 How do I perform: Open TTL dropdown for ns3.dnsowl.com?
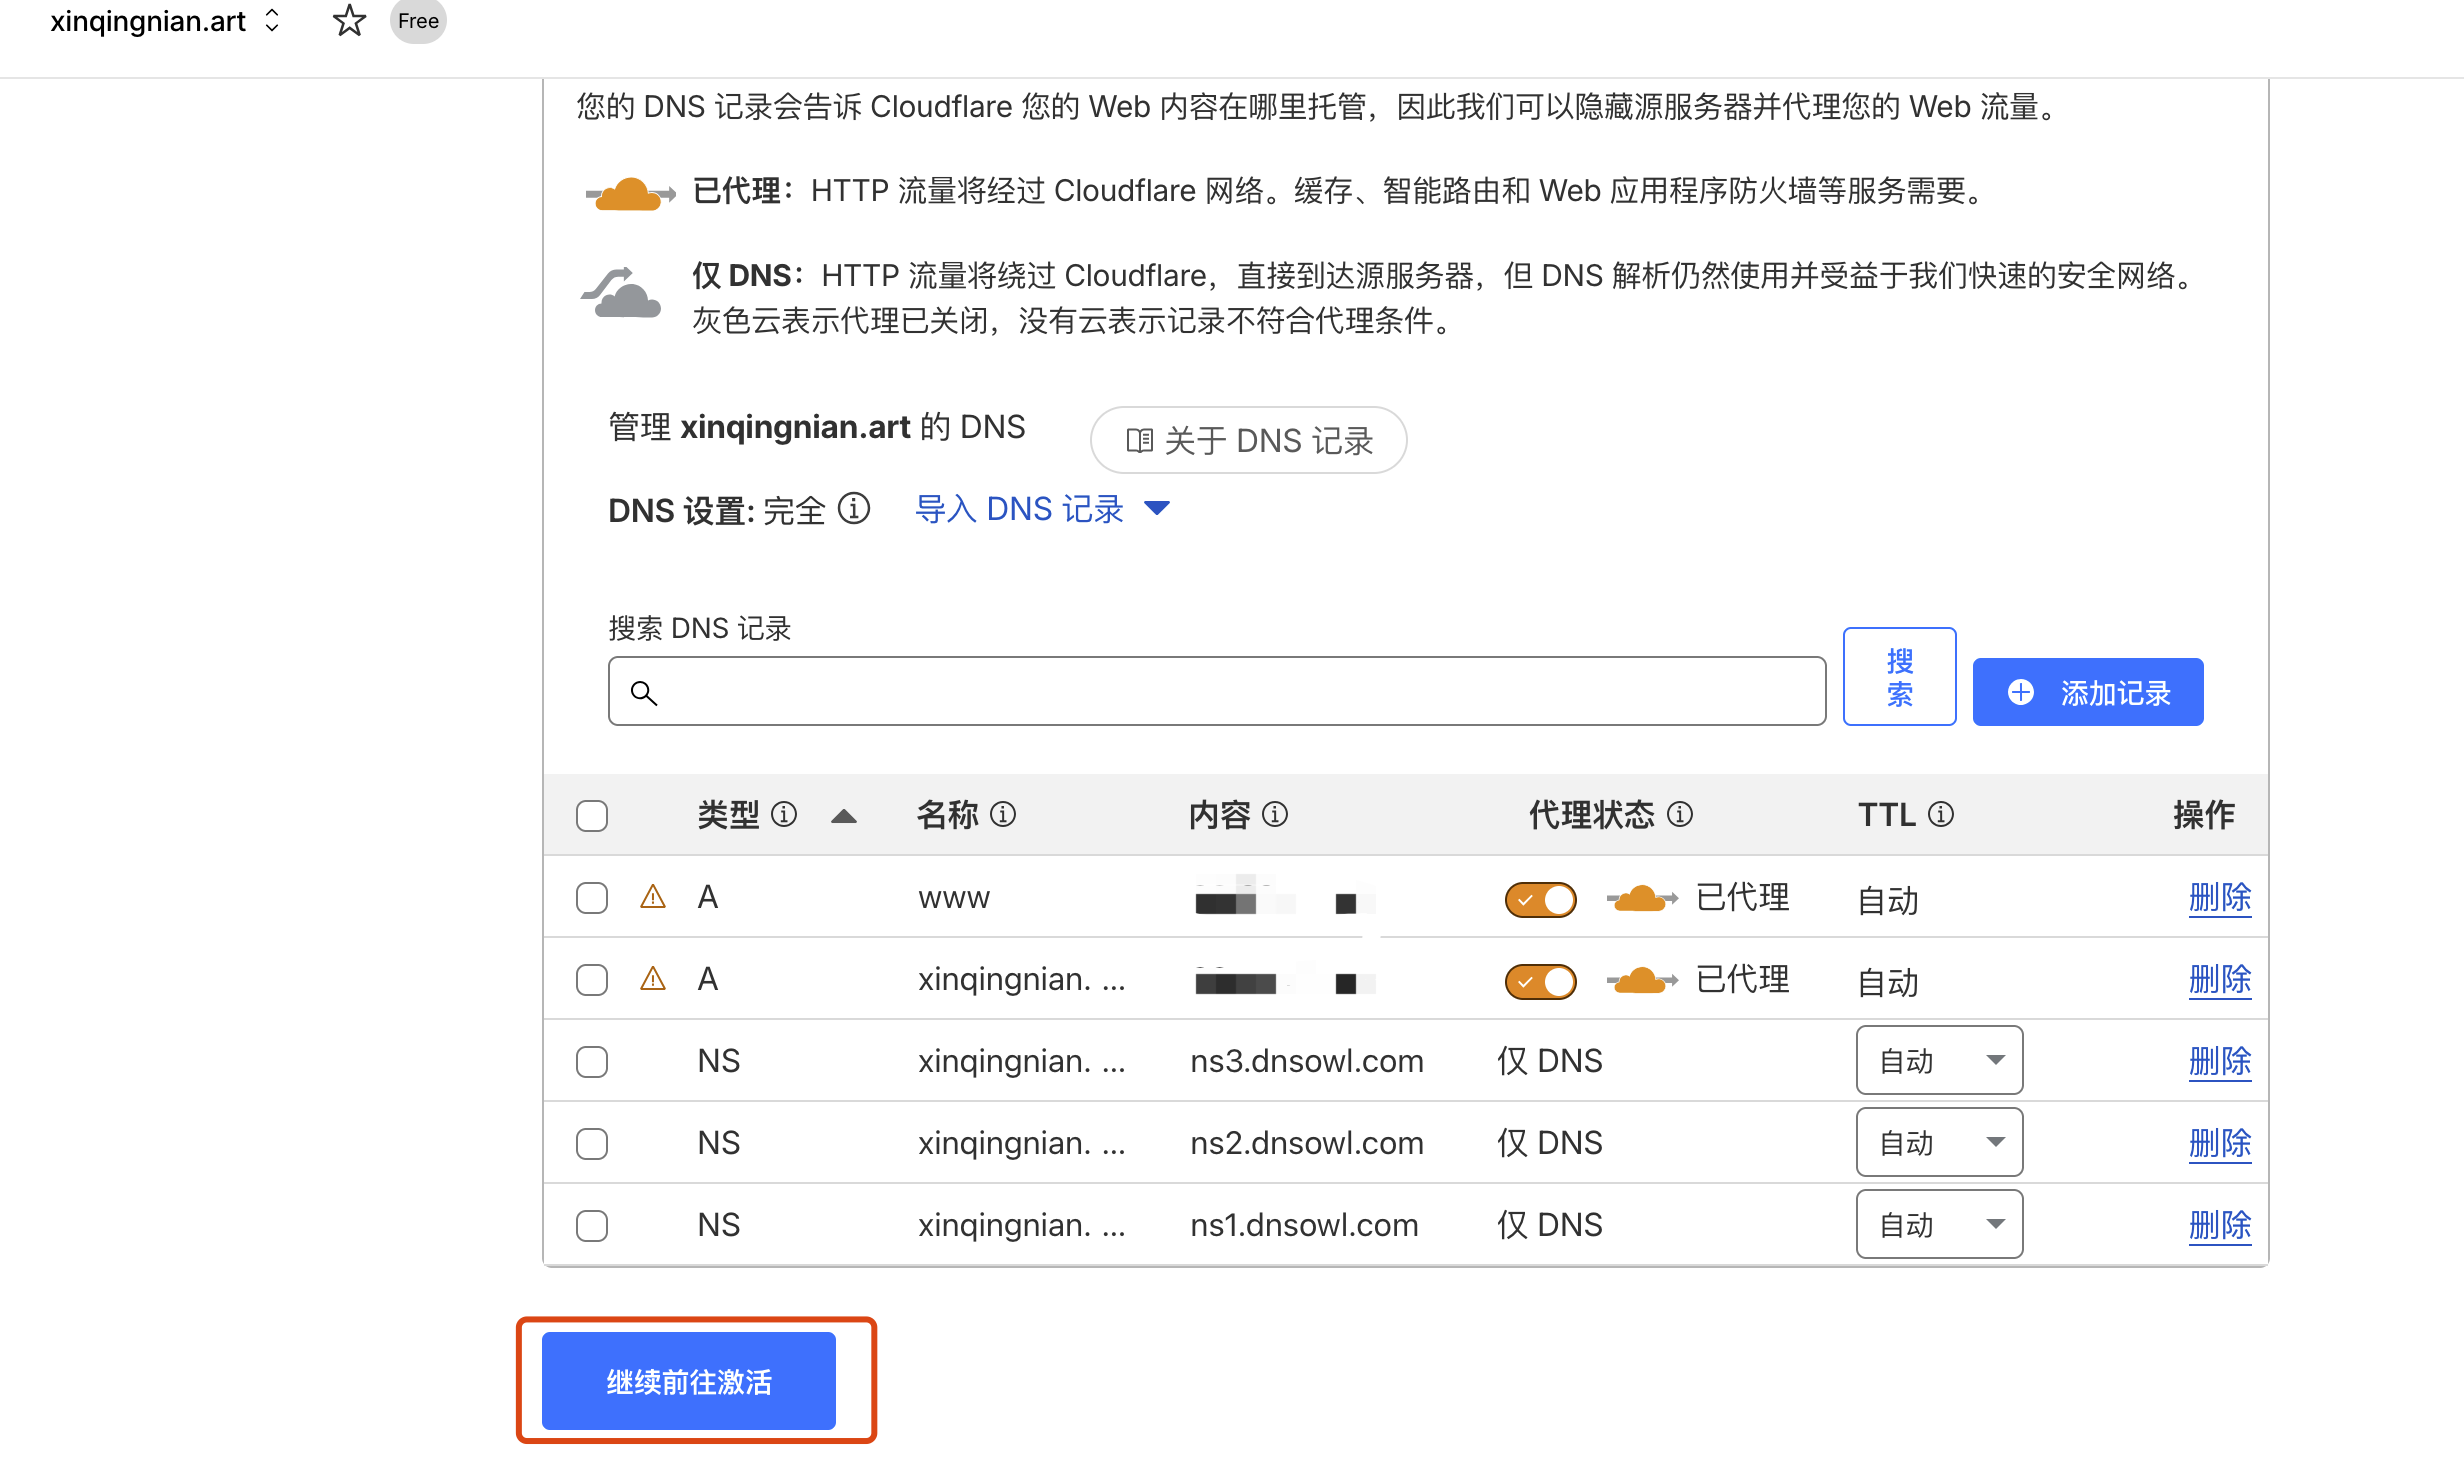[1940, 1060]
